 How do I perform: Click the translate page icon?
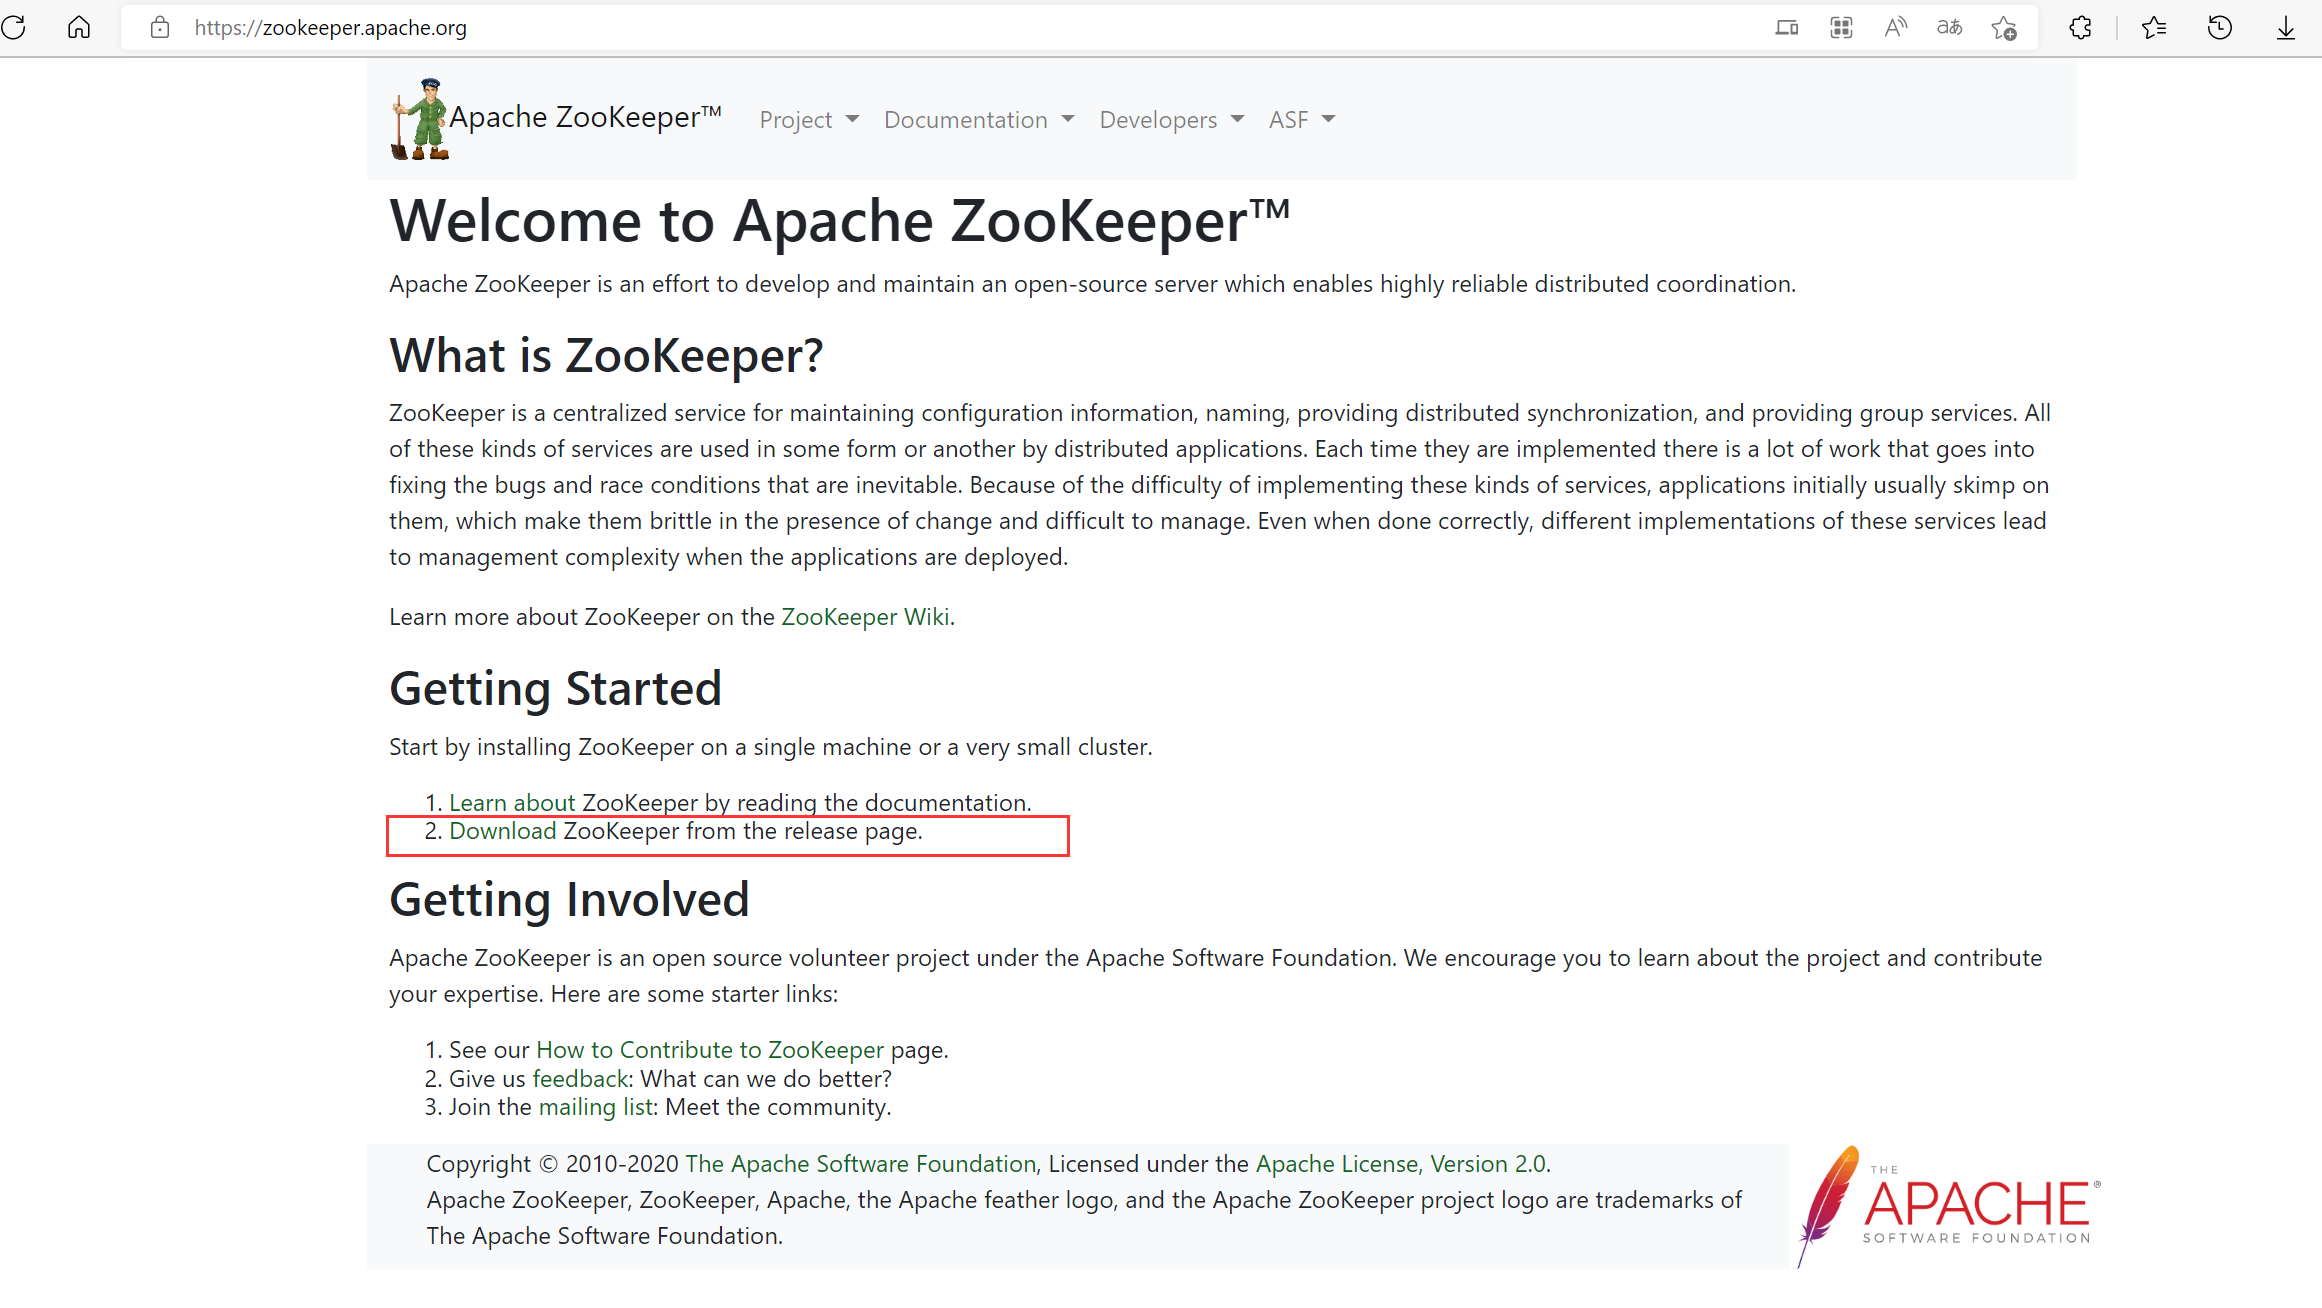(1949, 27)
